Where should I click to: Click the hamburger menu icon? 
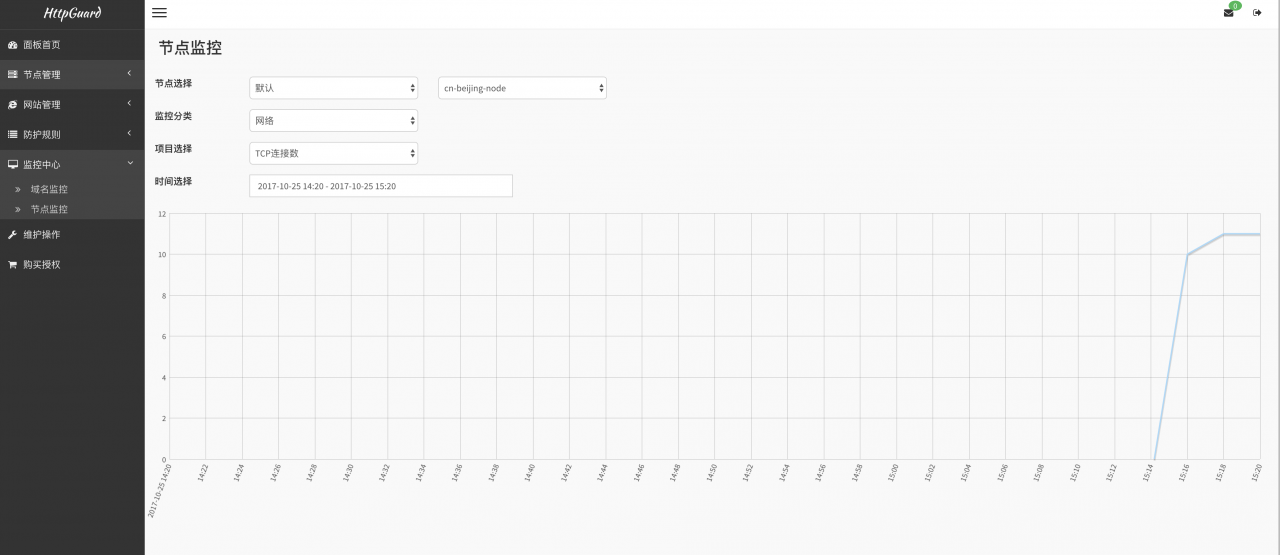(x=159, y=13)
